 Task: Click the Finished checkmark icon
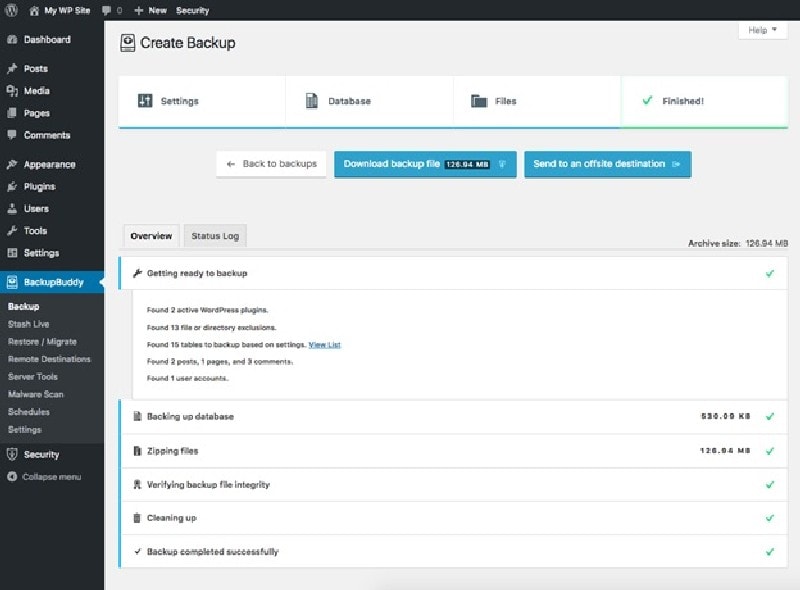[647, 100]
